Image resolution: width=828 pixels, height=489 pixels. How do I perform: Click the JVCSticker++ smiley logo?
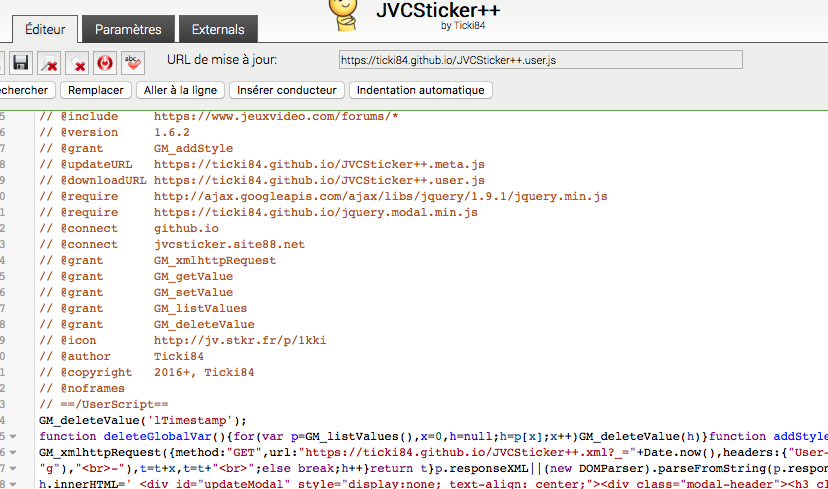point(344,15)
